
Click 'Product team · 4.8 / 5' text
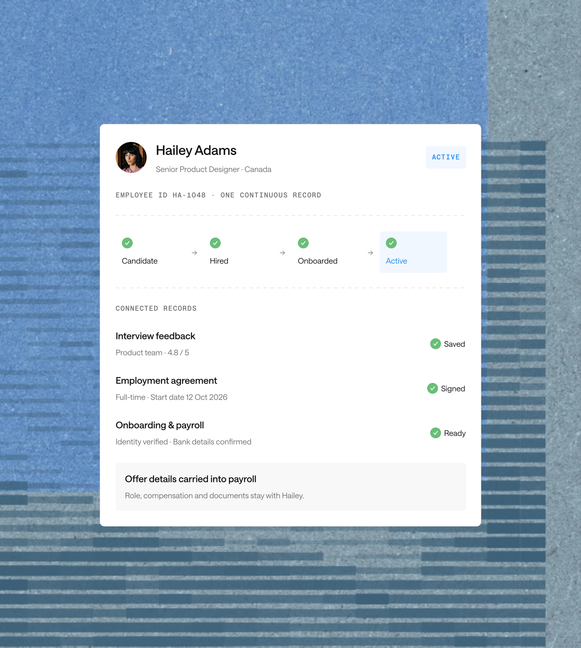[152, 353]
